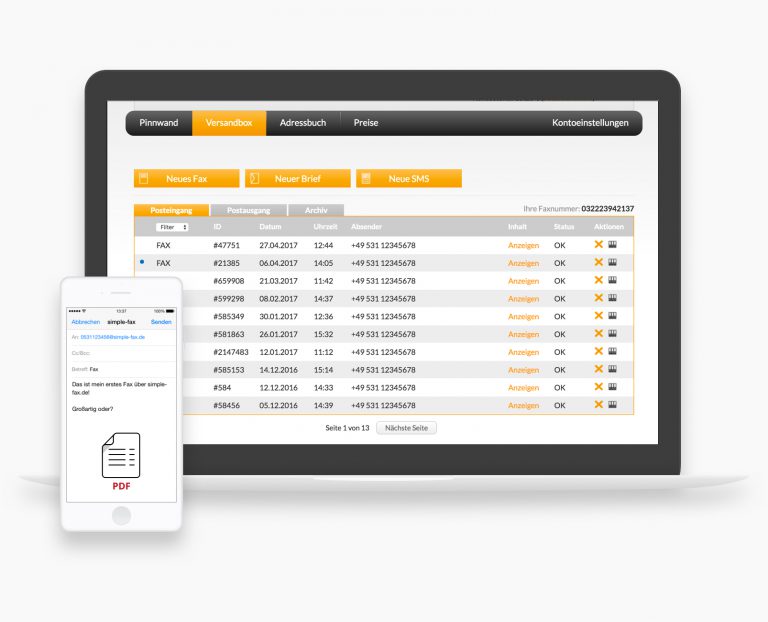Click the letter icon on Neuer Brief button
This screenshot has width=768, height=622.
pos(255,178)
